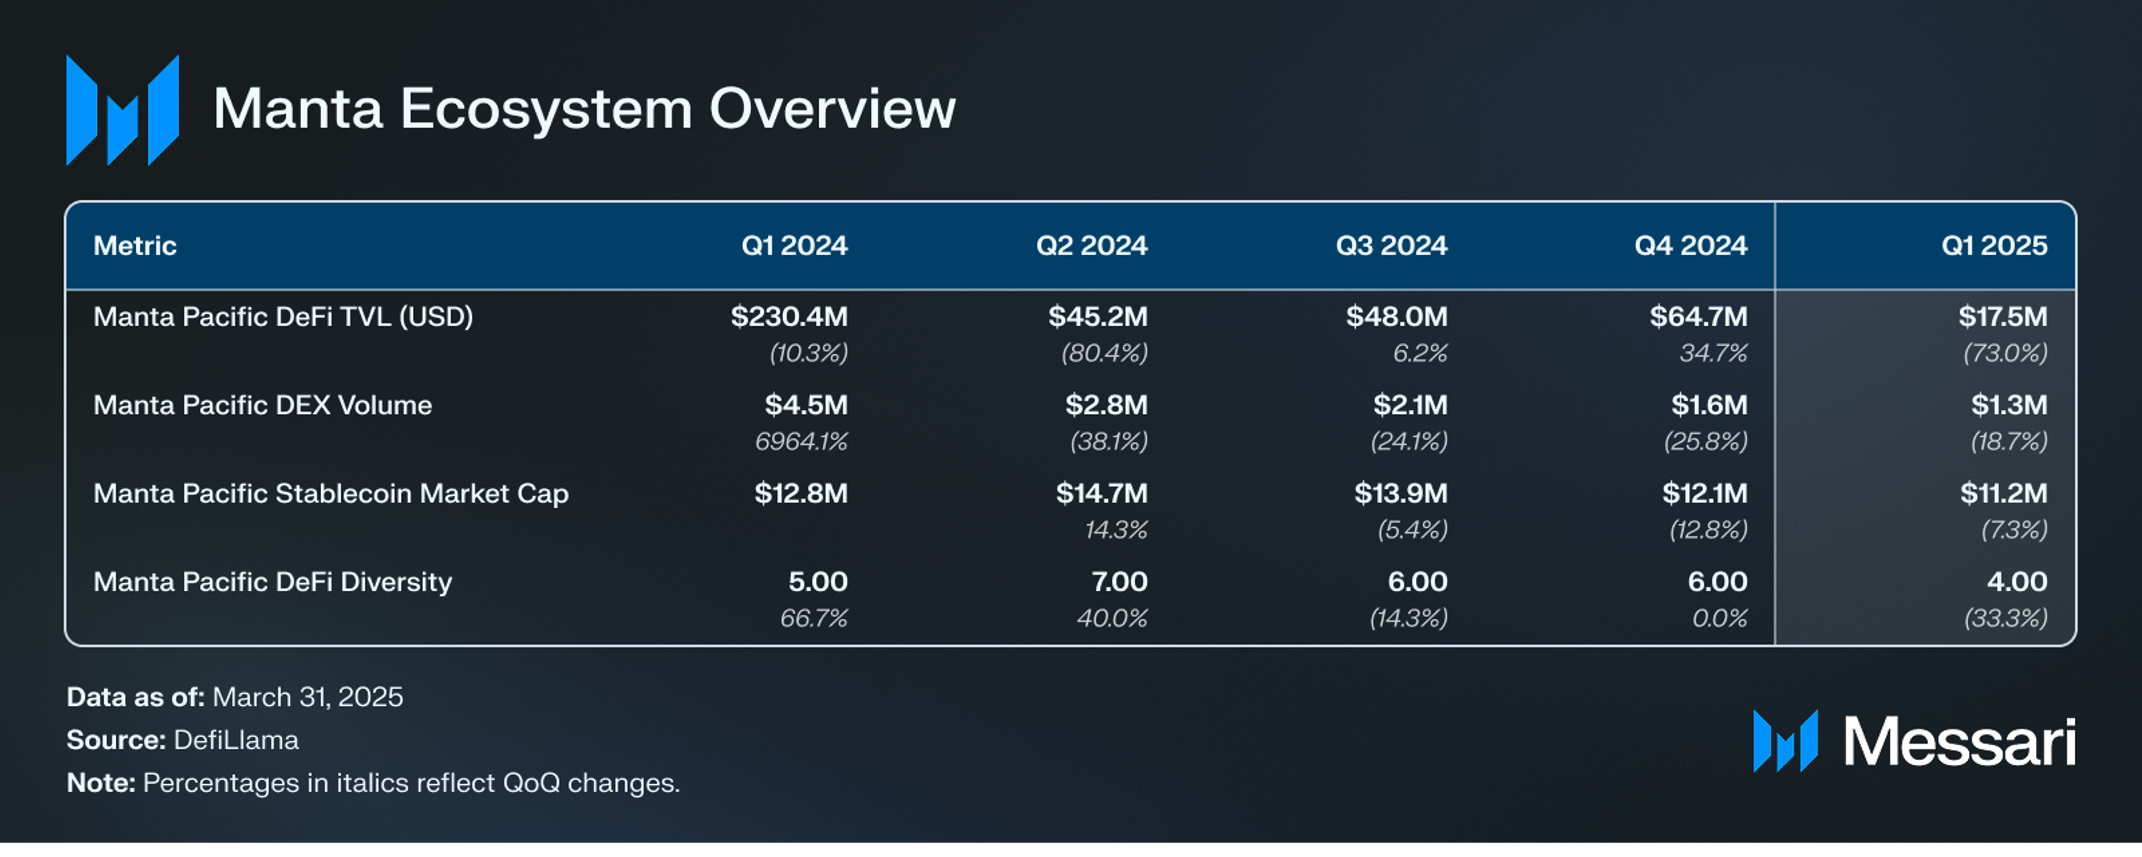Click the "5.00" DeFi Diversity value
The image size is (2142, 857).
(x=818, y=582)
